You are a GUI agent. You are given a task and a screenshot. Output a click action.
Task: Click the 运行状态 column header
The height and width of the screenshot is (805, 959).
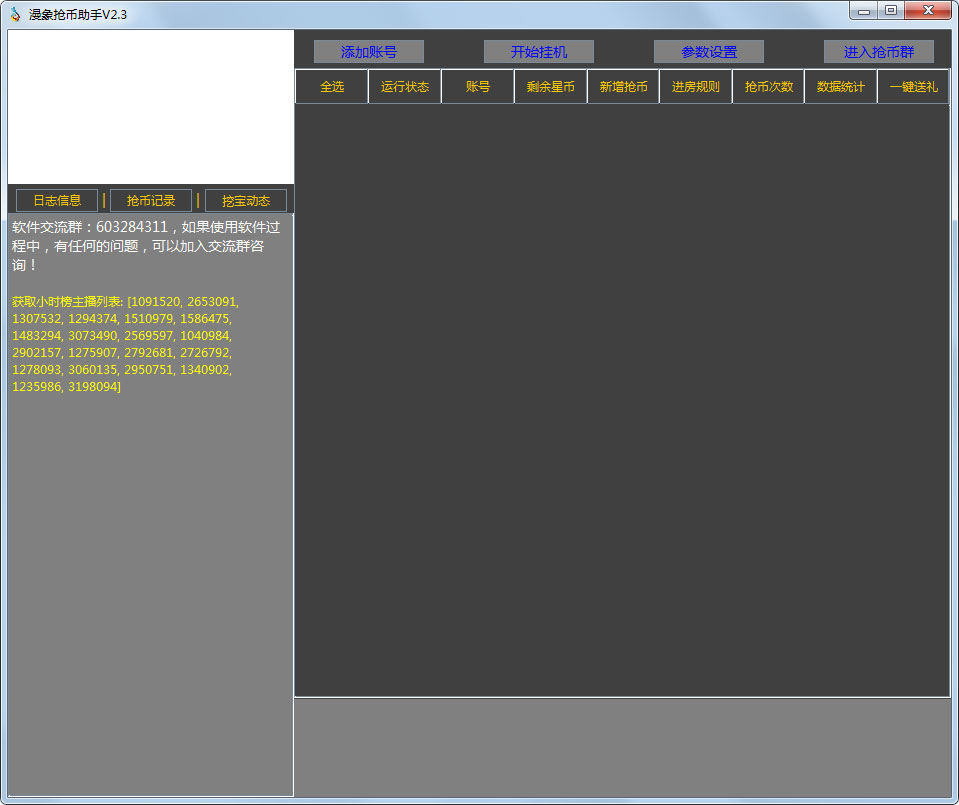click(404, 87)
